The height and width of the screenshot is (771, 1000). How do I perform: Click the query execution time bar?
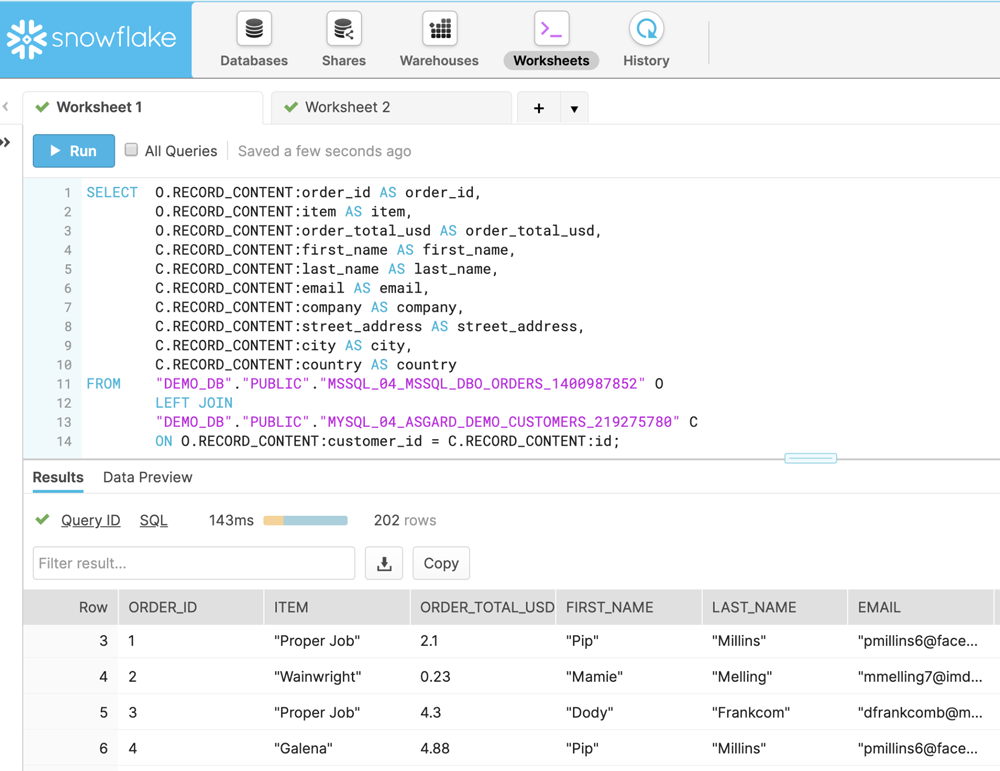(x=305, y=520)
